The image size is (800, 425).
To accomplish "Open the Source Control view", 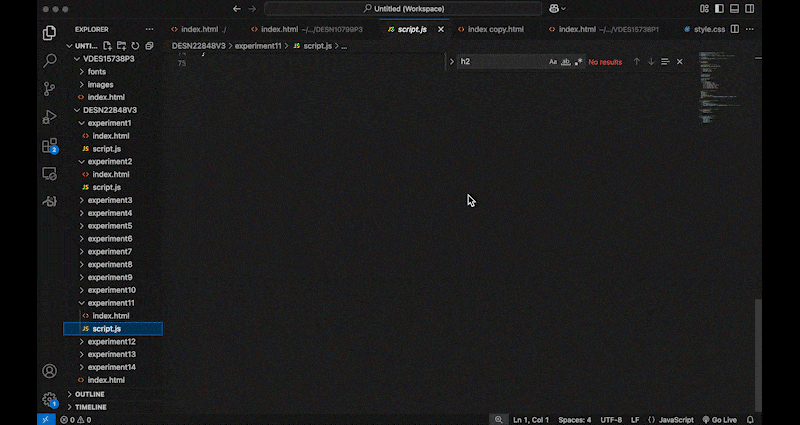I will pyautogui.click(x=49, y=89).
